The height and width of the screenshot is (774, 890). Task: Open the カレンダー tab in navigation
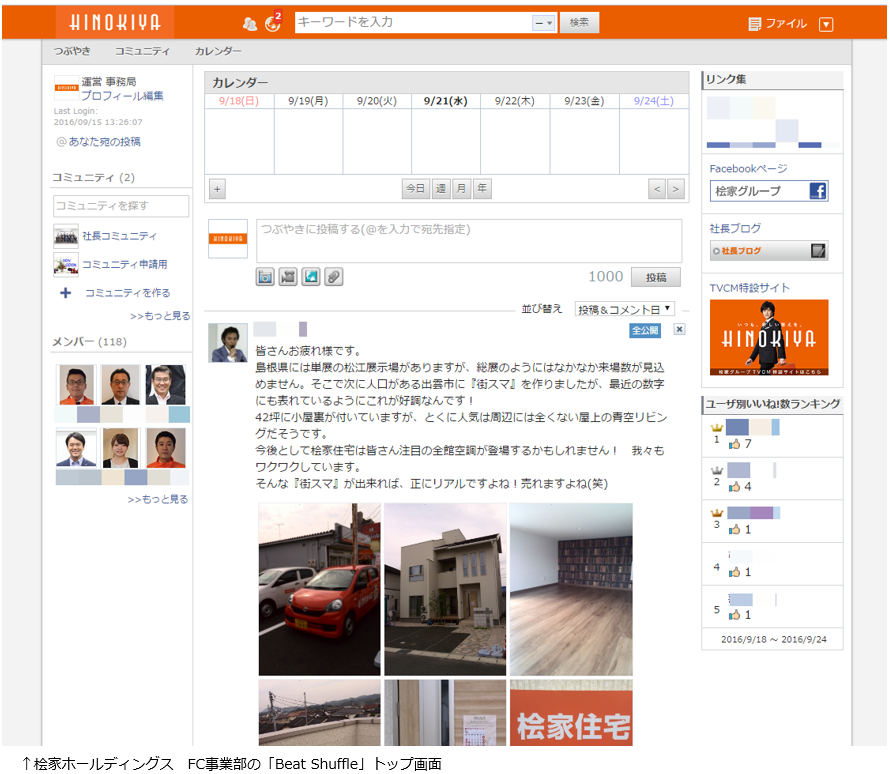coord(218,51)
